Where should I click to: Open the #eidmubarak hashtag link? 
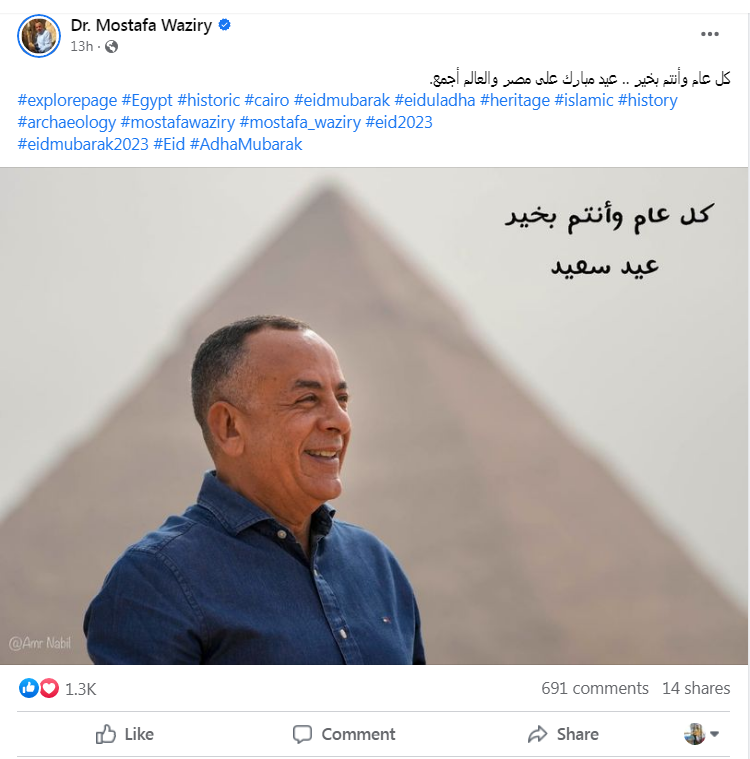tap(341, 100)
